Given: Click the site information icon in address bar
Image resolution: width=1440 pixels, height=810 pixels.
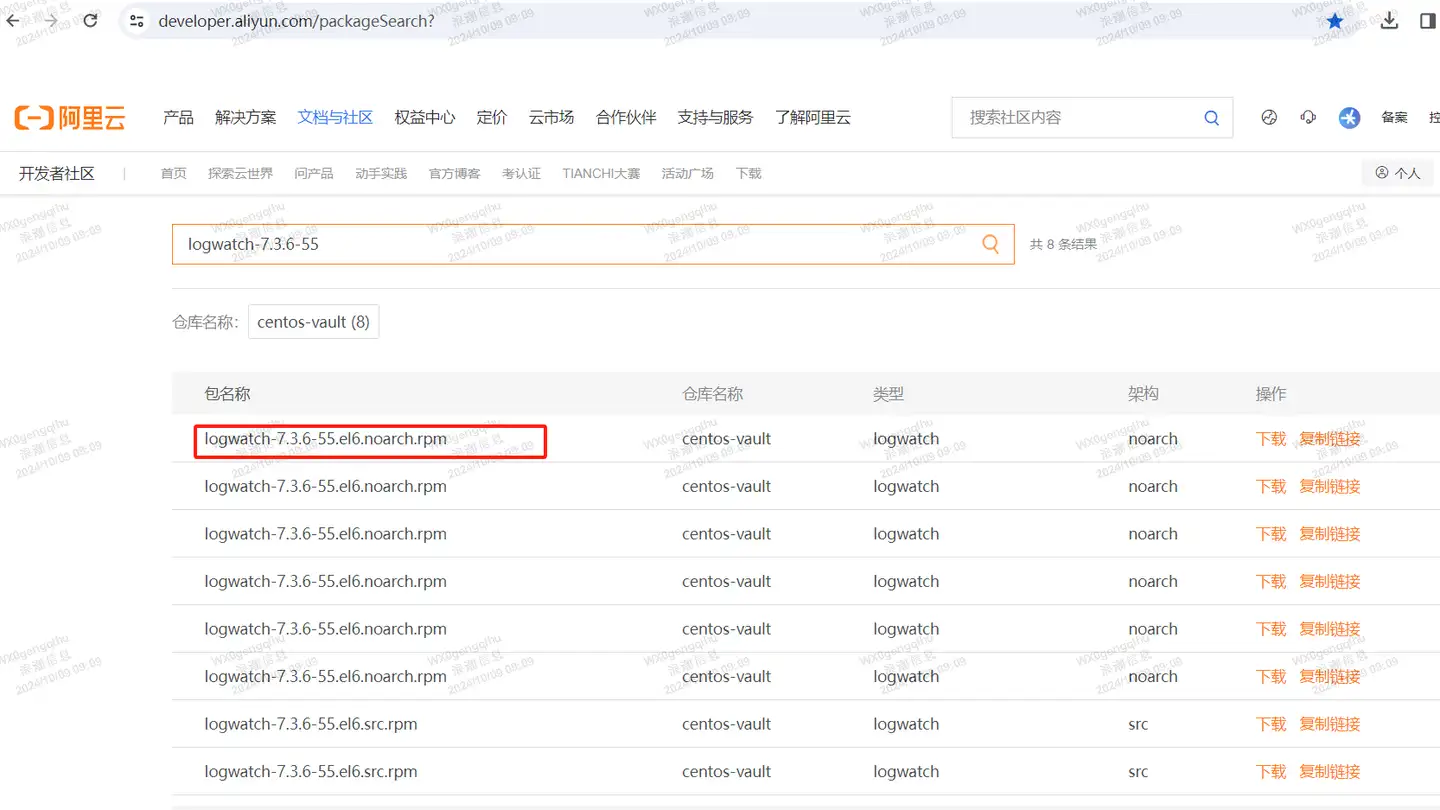Looking at the screenshot, I should click(x=135, y=20).
